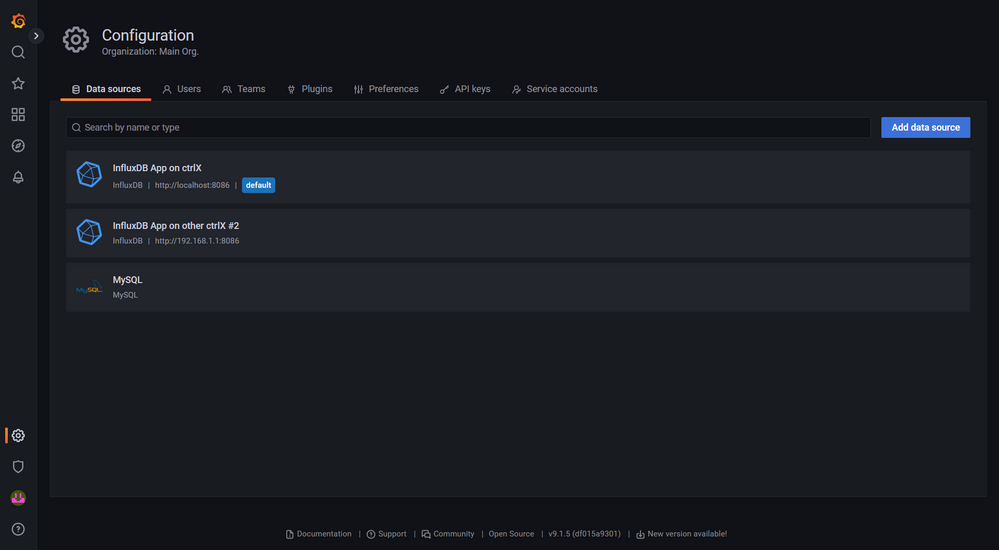Viewport: 999px width, 550px height.
Task: Open the Explore compass icon
Action: [x=18, y=146]
